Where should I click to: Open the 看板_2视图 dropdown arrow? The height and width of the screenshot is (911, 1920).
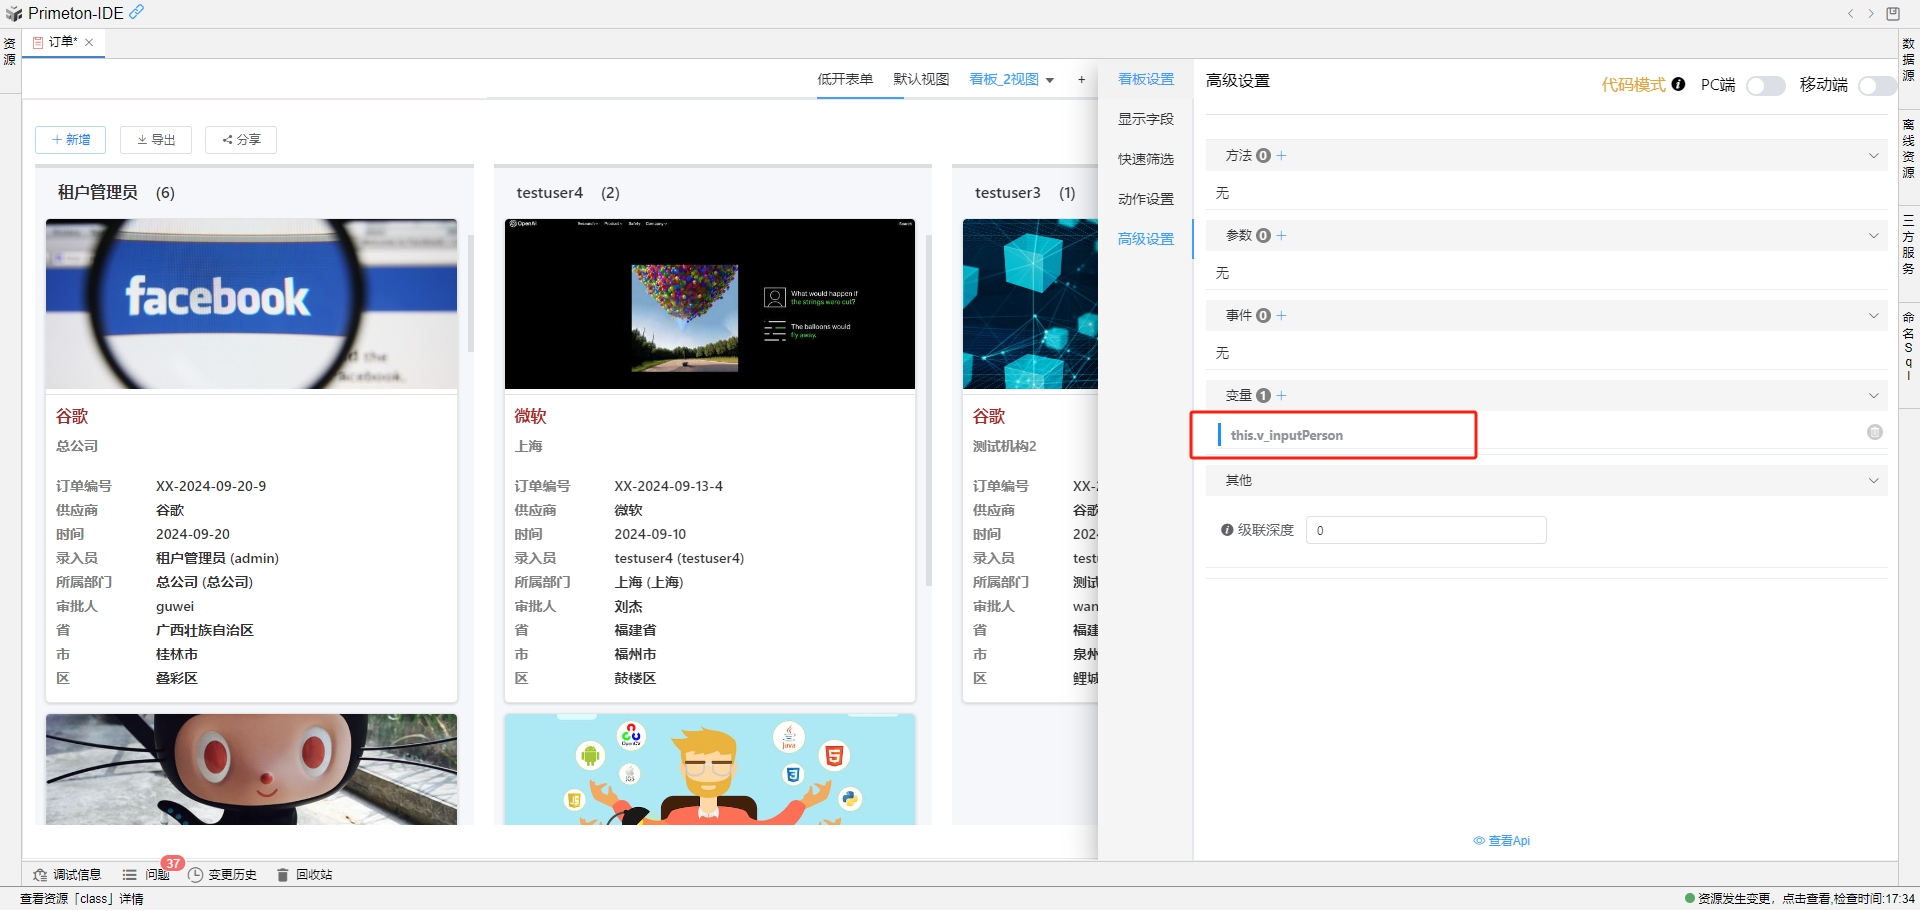click(1050, 80)
